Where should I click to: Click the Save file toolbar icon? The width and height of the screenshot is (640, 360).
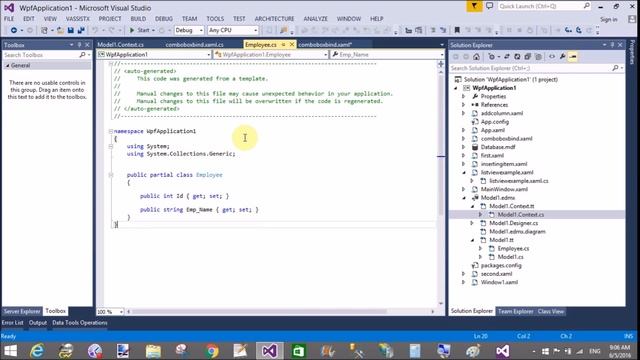click(71, 30)
